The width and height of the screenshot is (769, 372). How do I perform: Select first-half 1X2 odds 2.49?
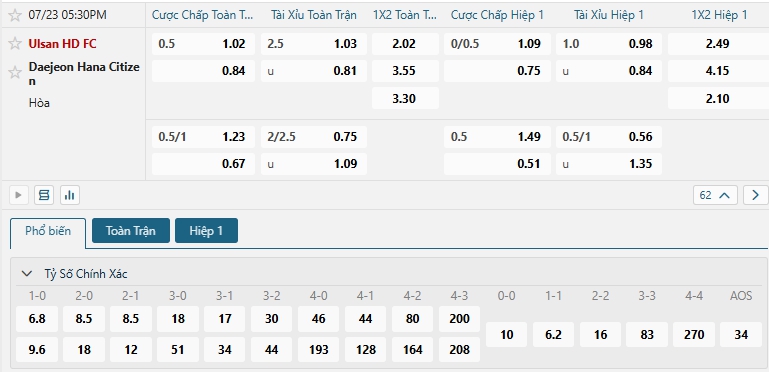[x=718, y=44]
